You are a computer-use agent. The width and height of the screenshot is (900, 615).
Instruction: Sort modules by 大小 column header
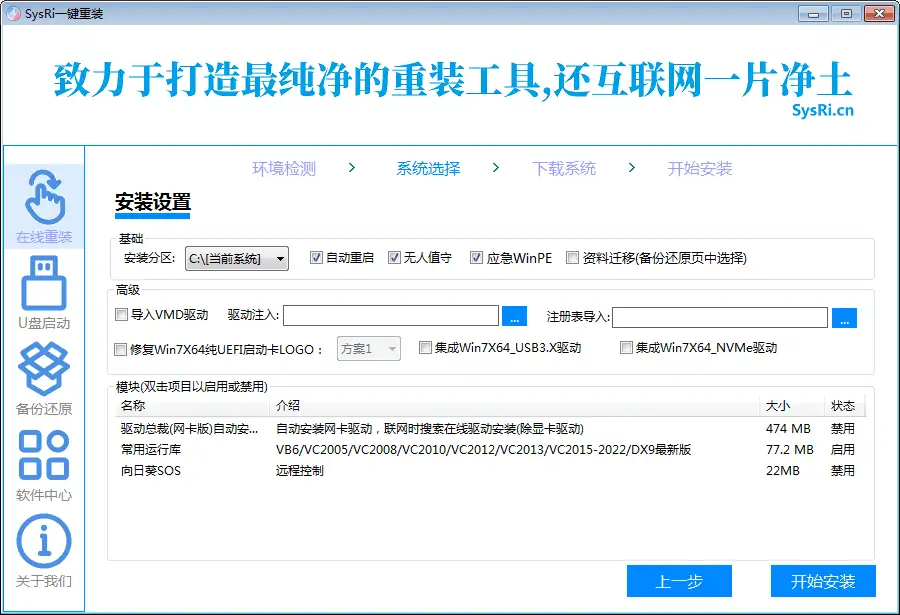[792, 406]
